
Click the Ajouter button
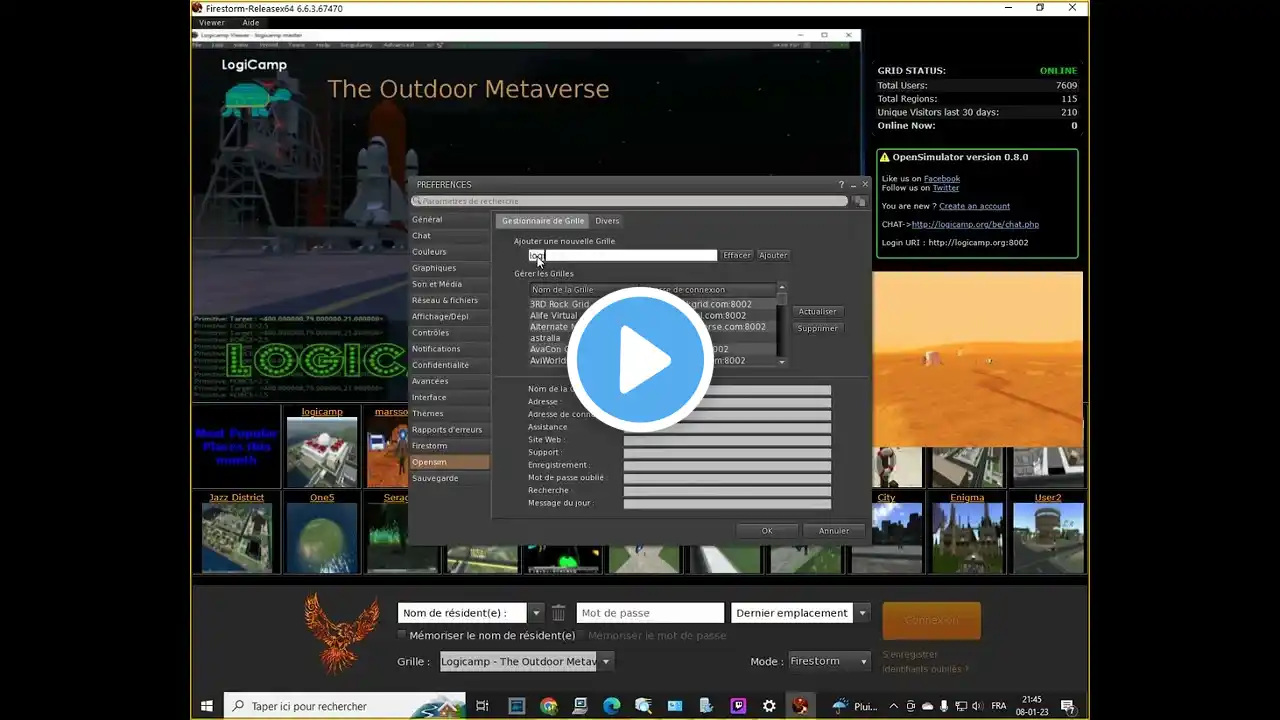773,255
